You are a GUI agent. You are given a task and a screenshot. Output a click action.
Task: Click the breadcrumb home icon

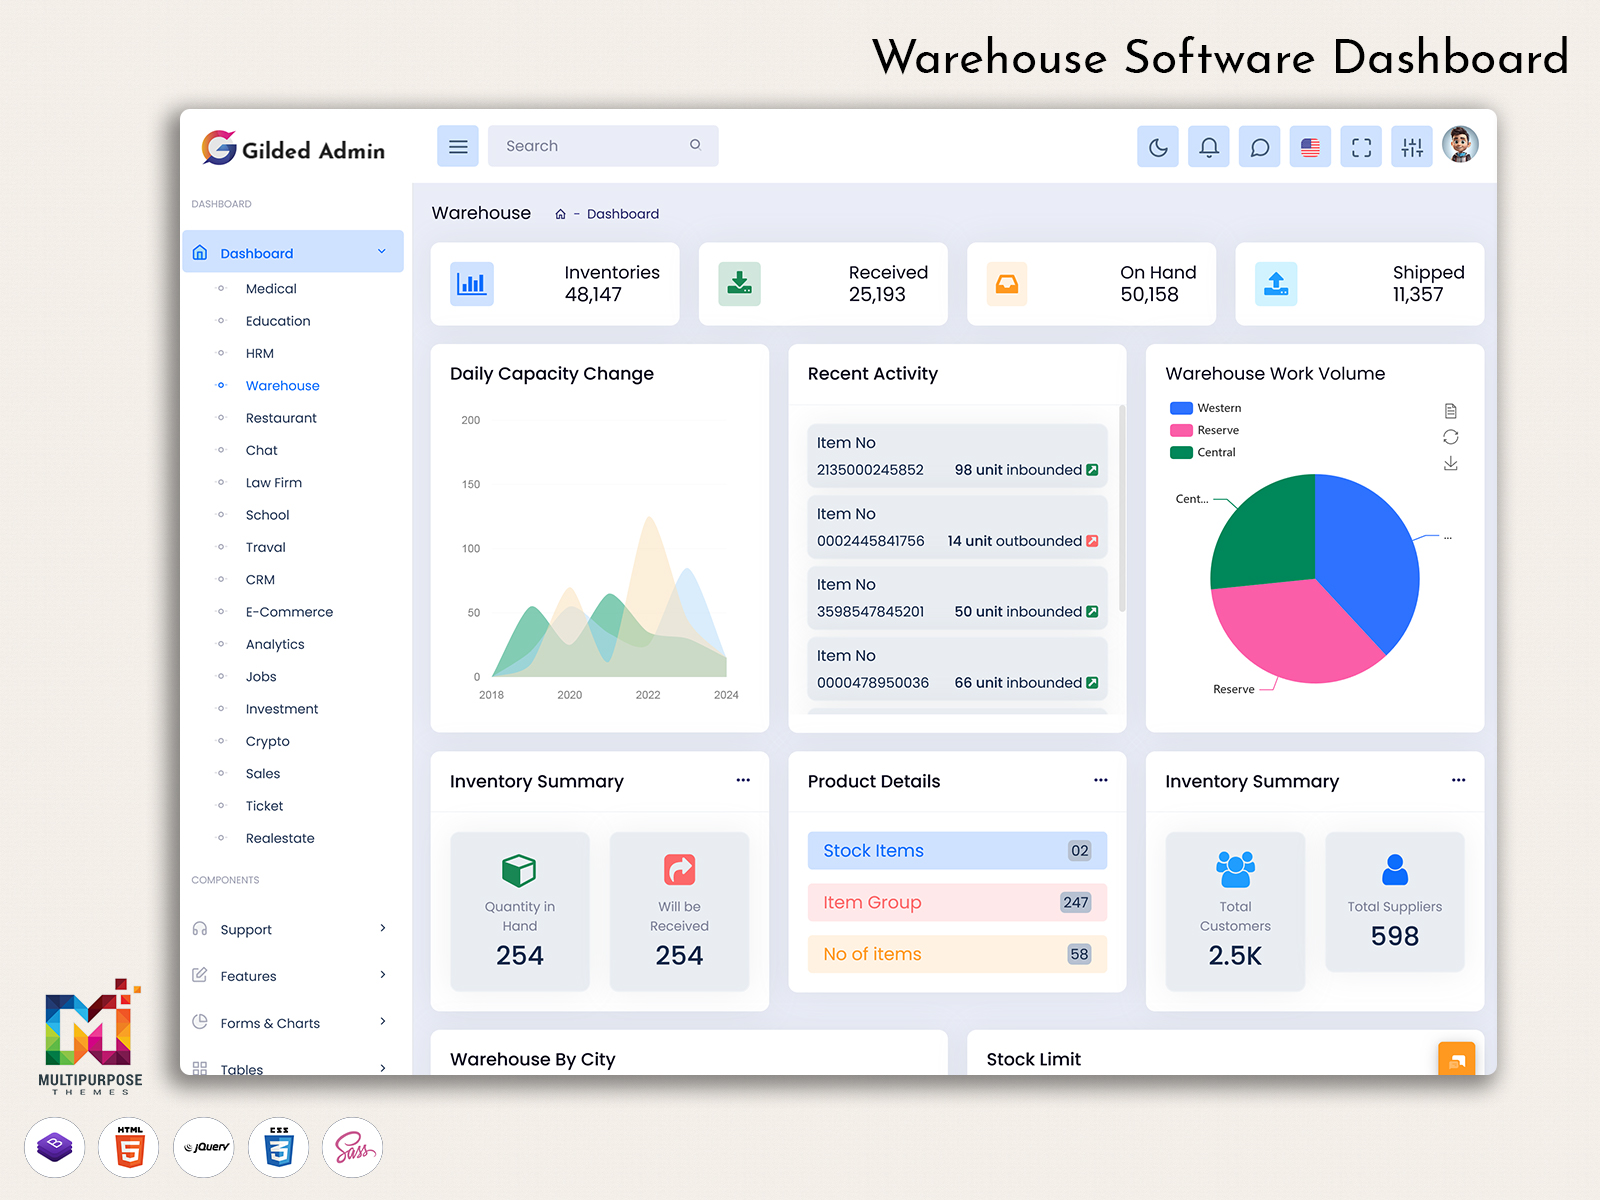[560, 214]
